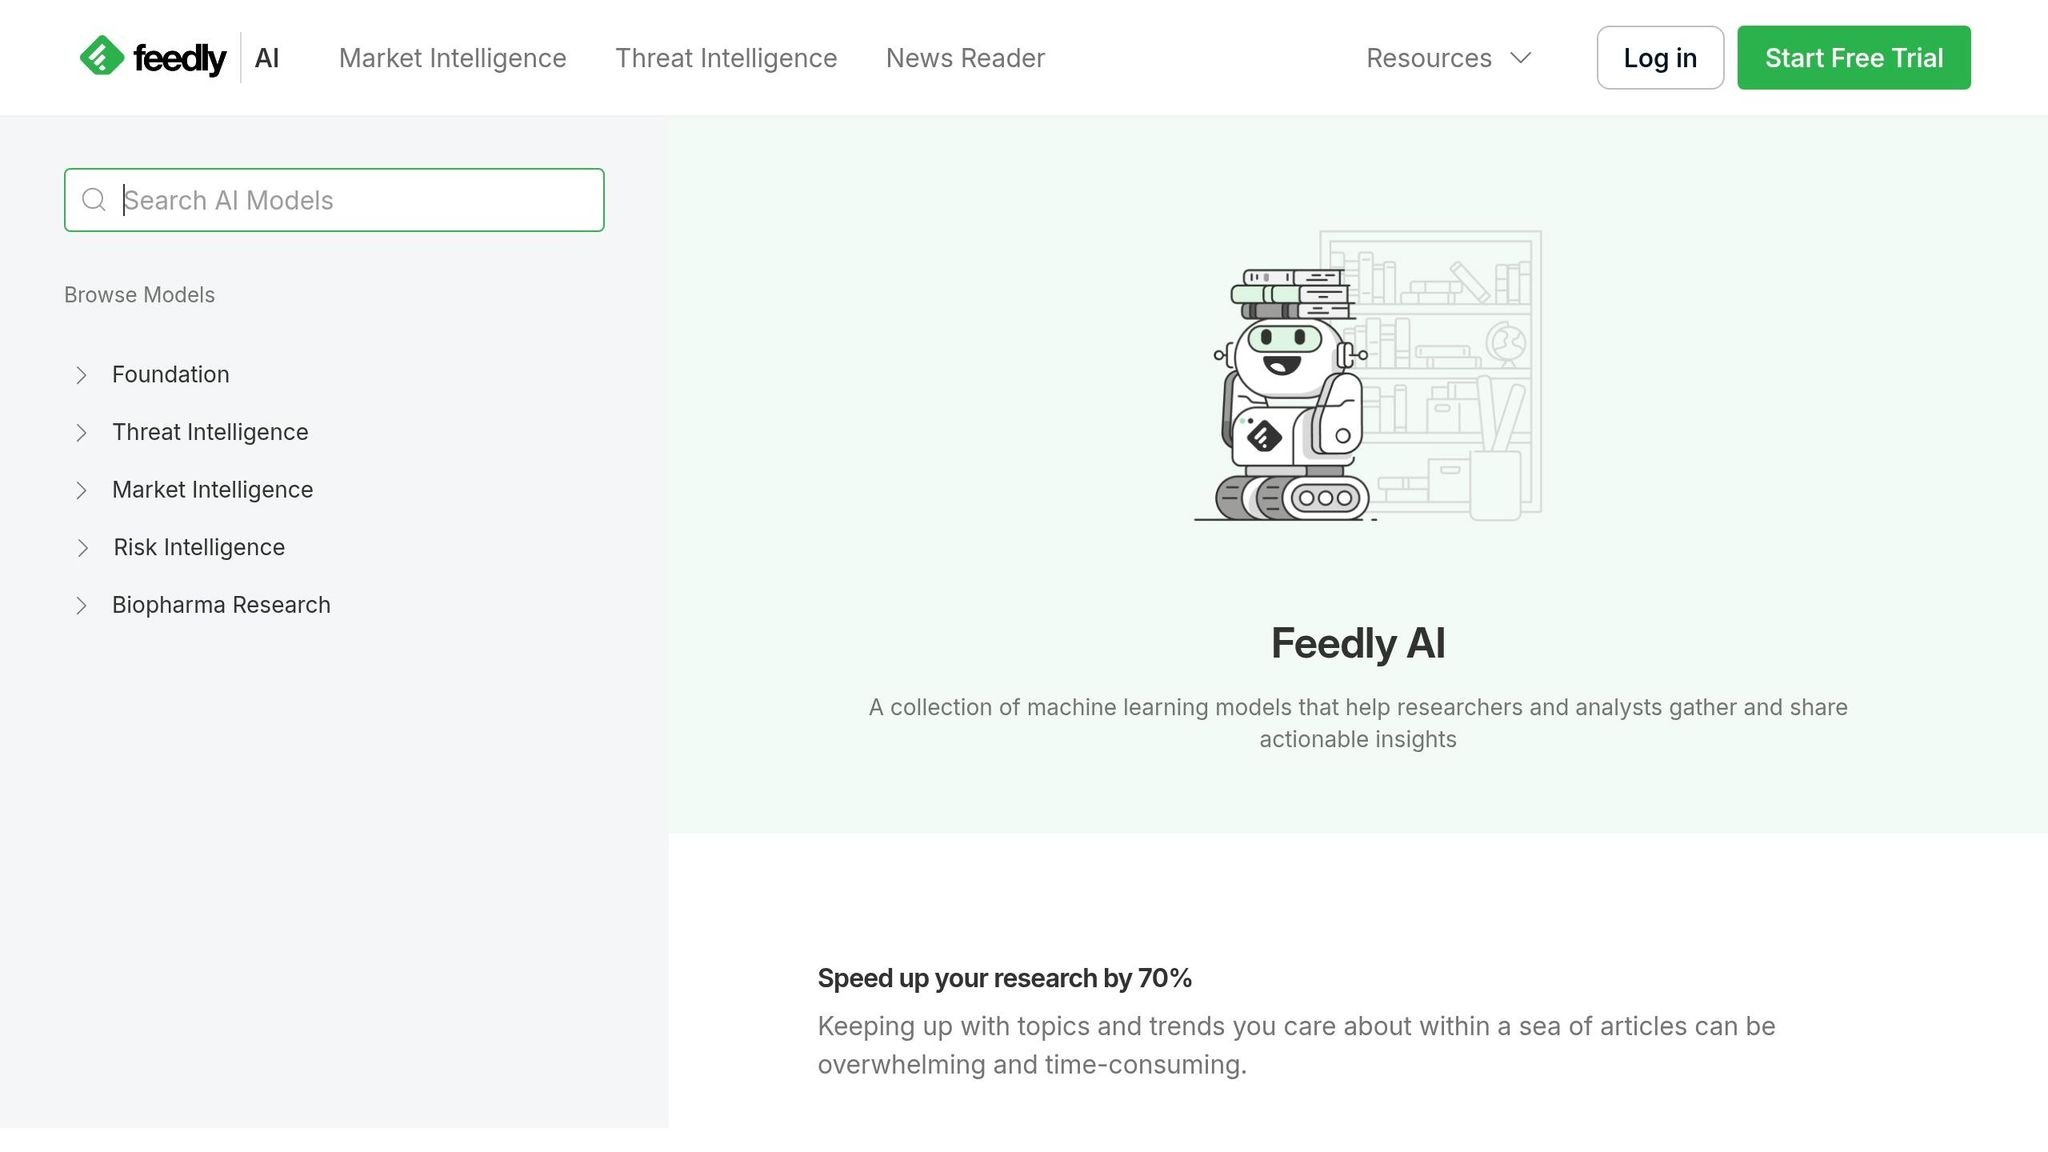Click the chevron beside Foundation
The width and height of the screenshot is (2048, 1152).
[82, 374]
